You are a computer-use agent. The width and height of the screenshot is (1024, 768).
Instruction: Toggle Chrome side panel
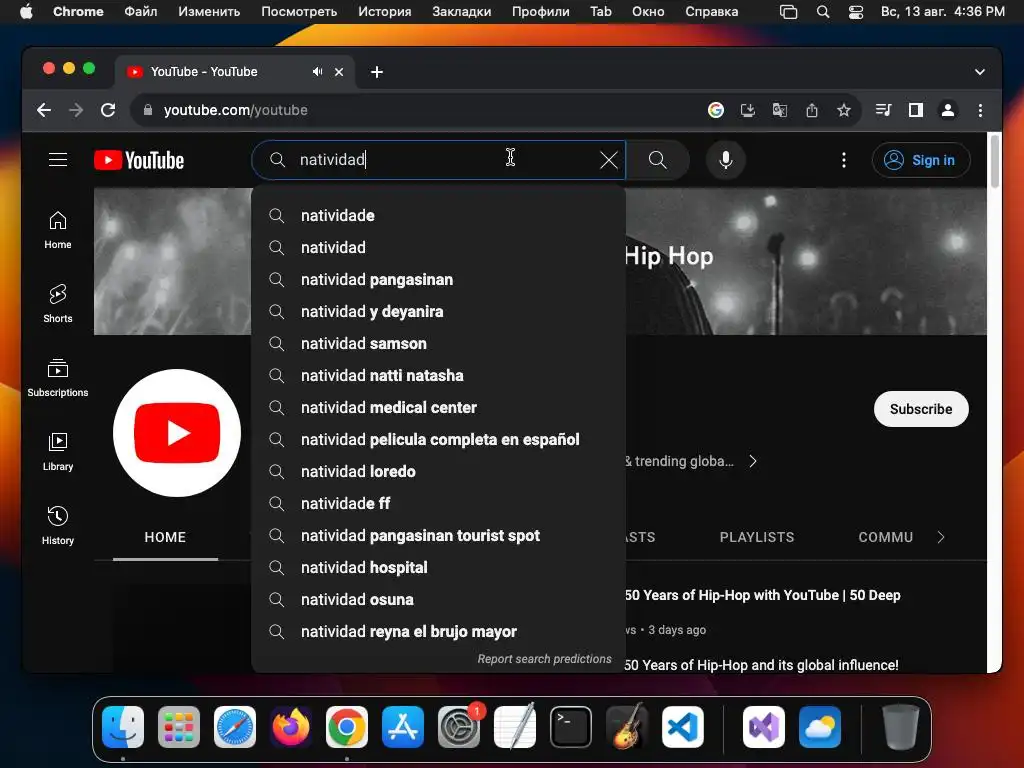(x=916, y=110)
